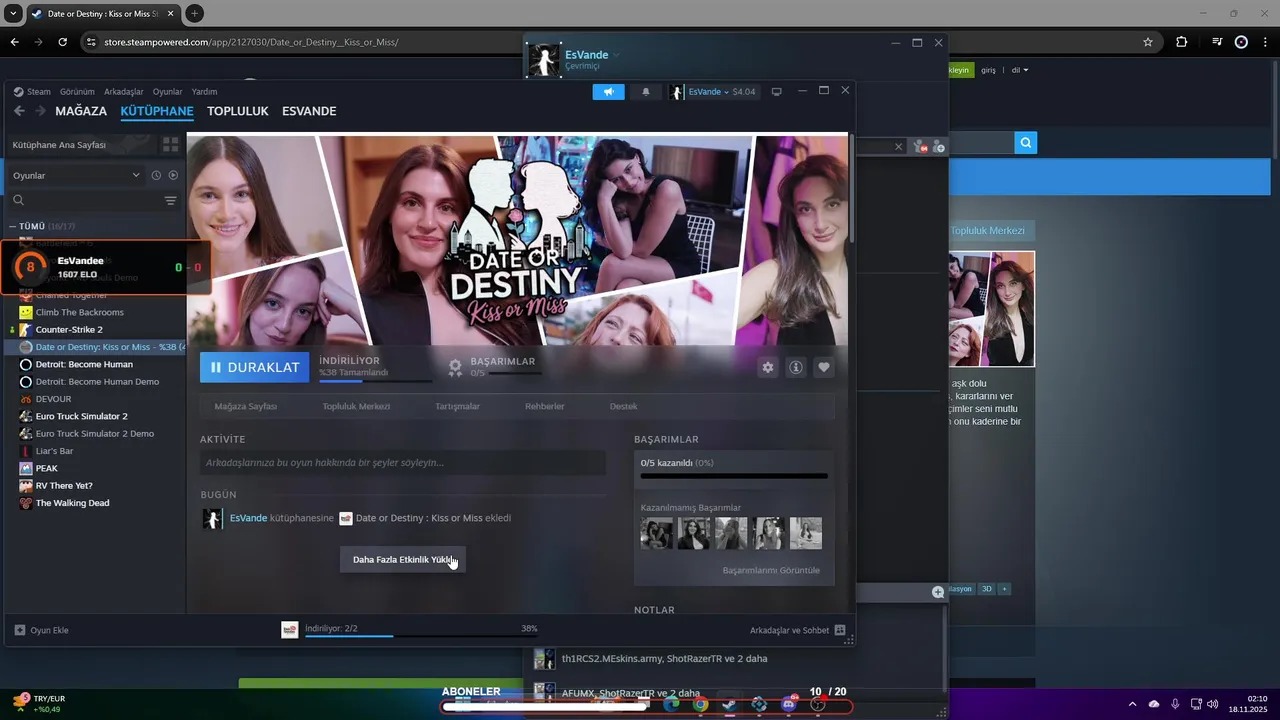Screen dimensions: 1280x720
Task: Switch to MAĞAZA tab
Action: pyautogui.click(x=81, y=111)
